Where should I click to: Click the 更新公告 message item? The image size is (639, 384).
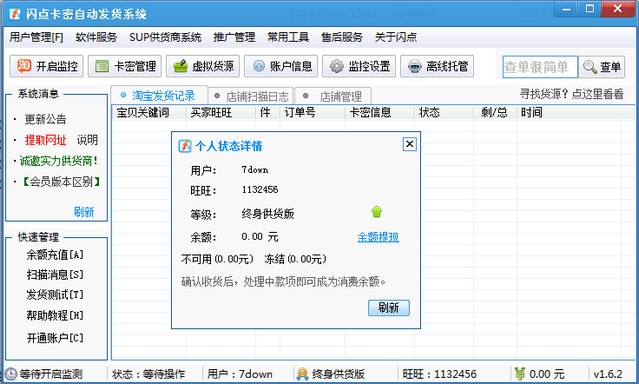pos(45,119)
